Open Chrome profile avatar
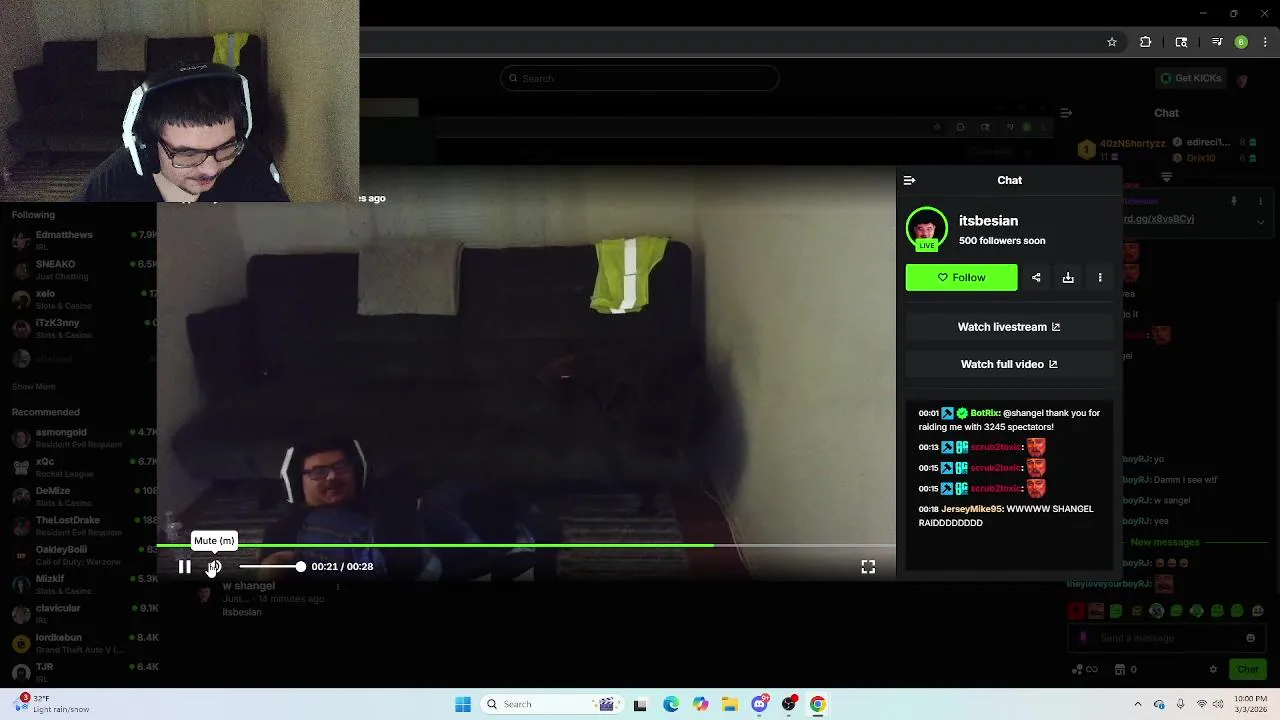This screenshot has height=720, width=1280. (x=1241, y=42)
